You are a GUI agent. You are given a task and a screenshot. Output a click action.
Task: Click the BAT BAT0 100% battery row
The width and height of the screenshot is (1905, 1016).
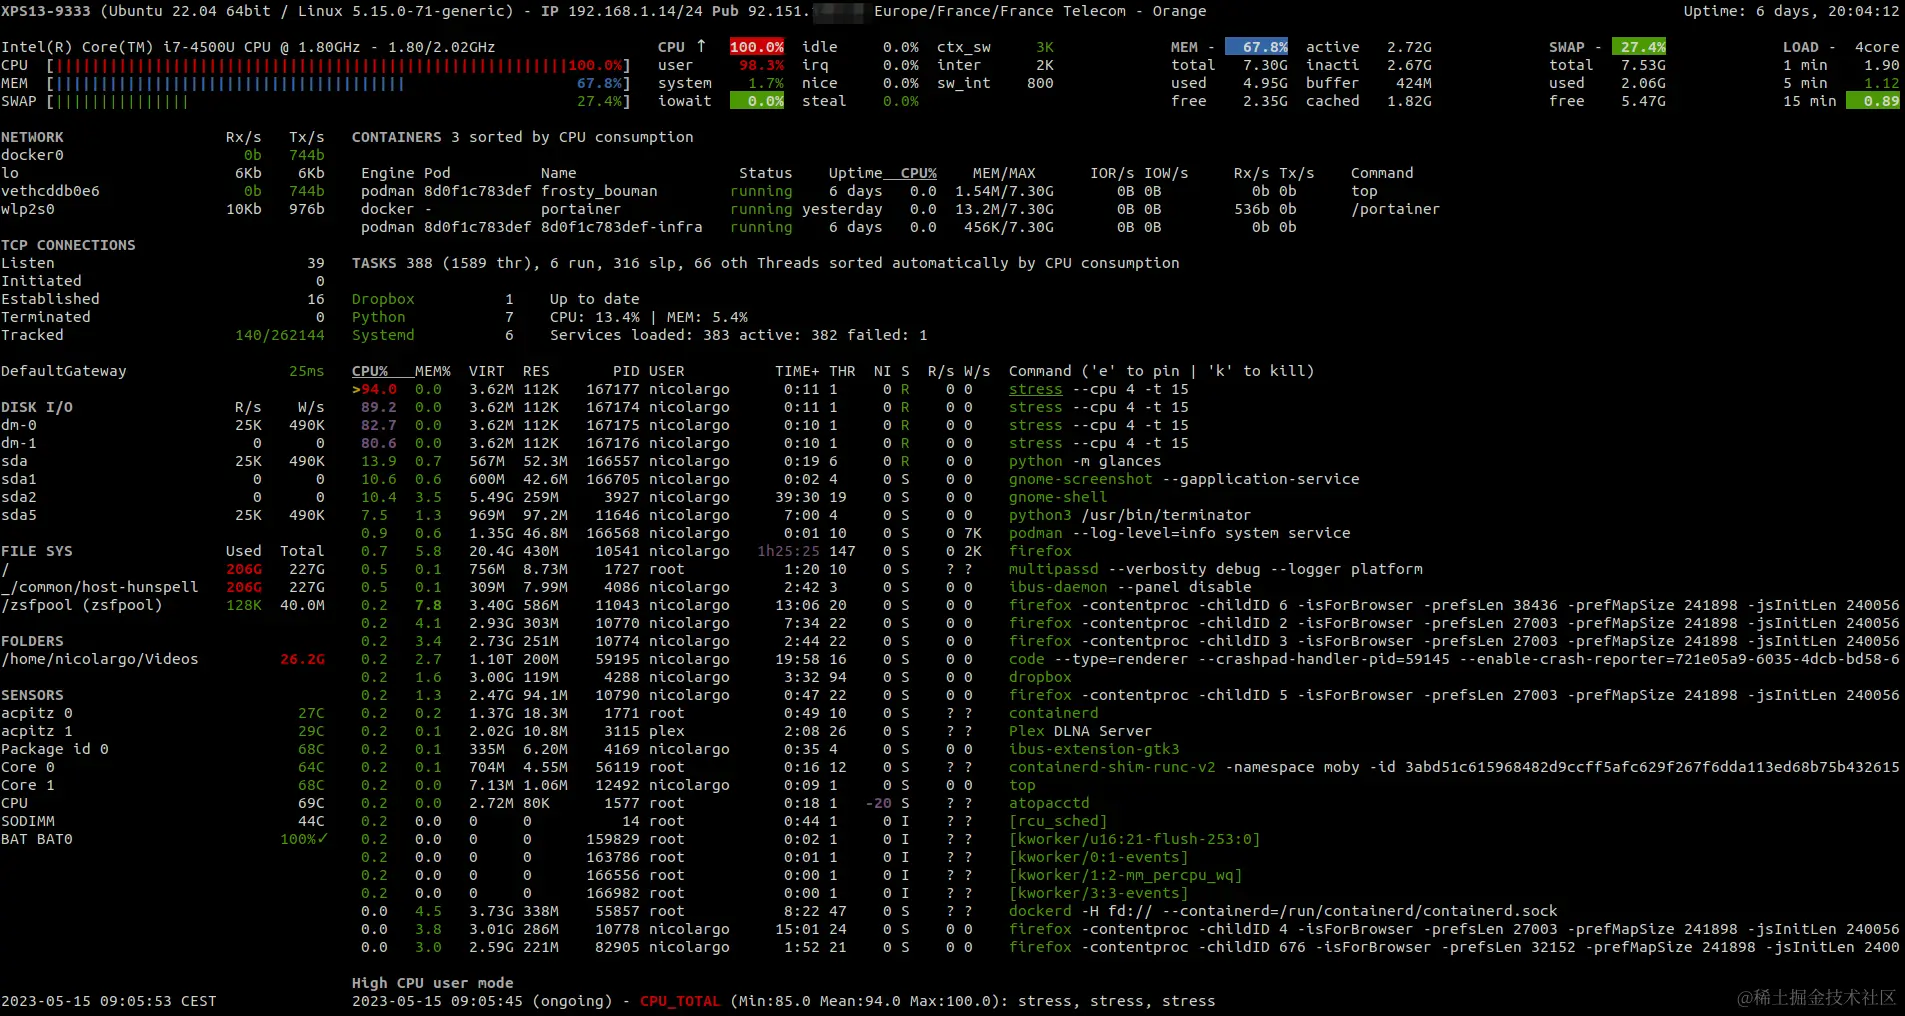tap(163, 839)
